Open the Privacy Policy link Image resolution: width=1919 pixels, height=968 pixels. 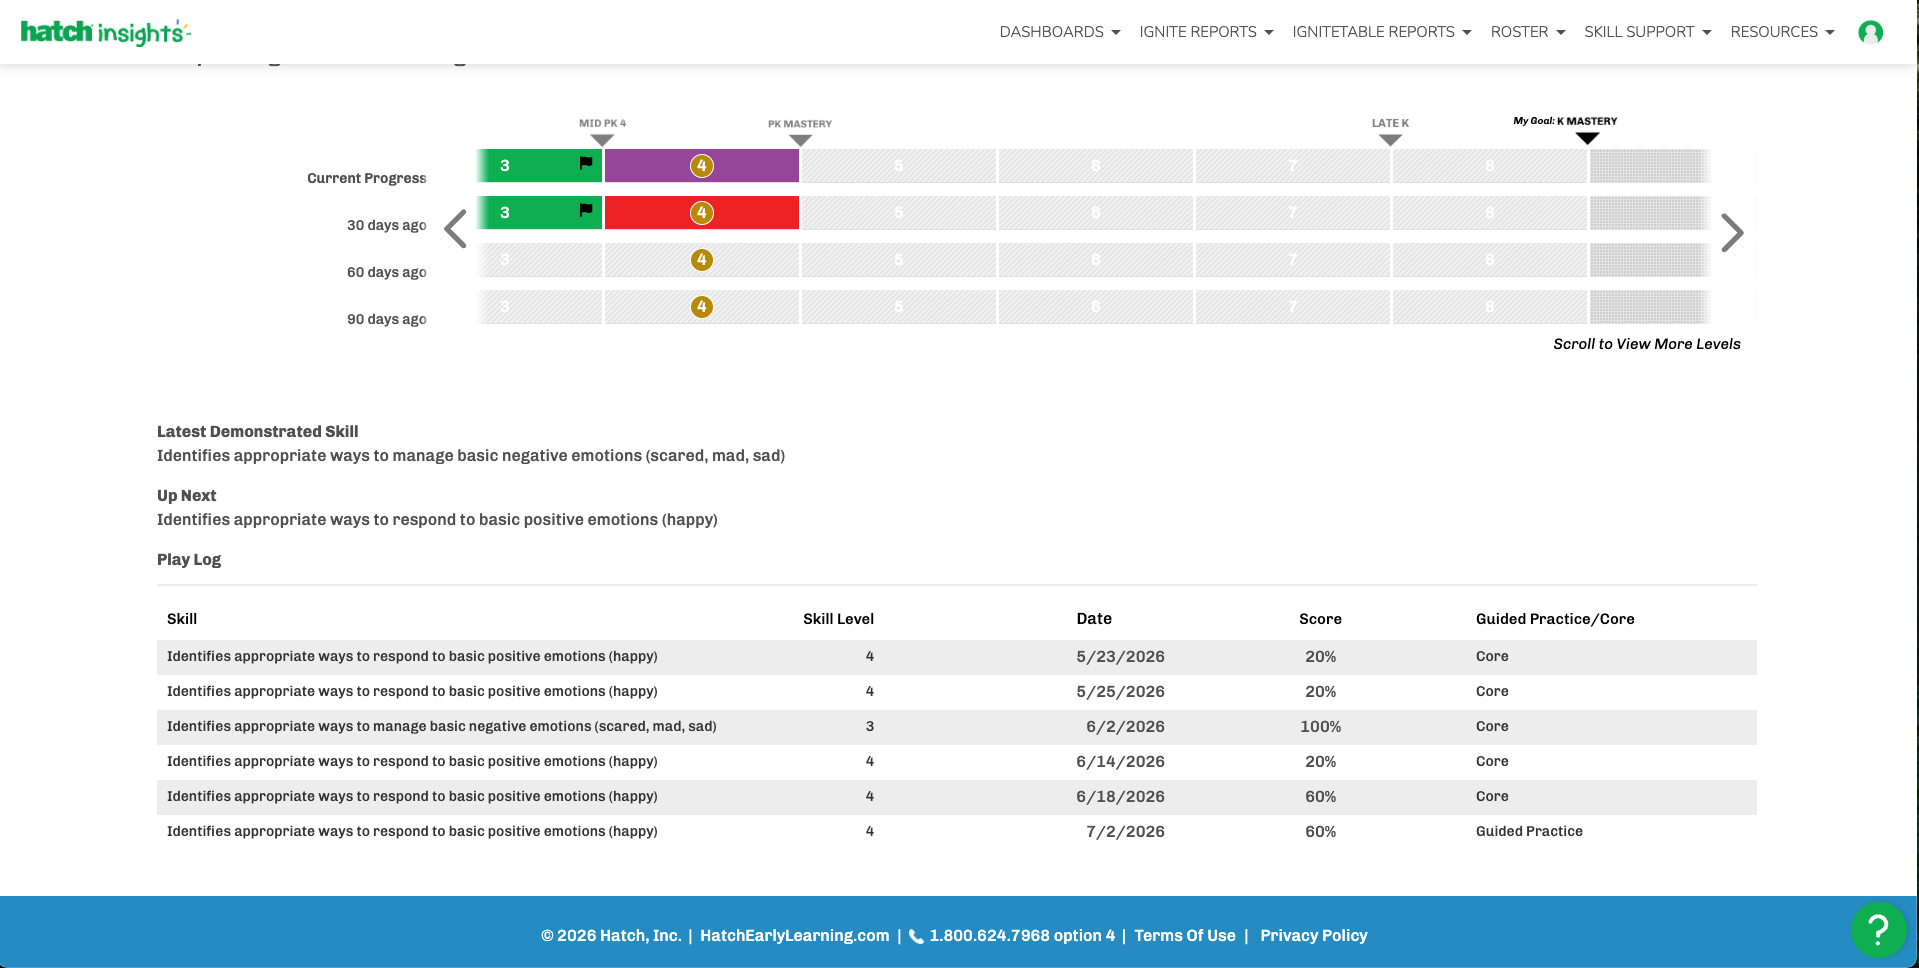[x=1313, y=936]
